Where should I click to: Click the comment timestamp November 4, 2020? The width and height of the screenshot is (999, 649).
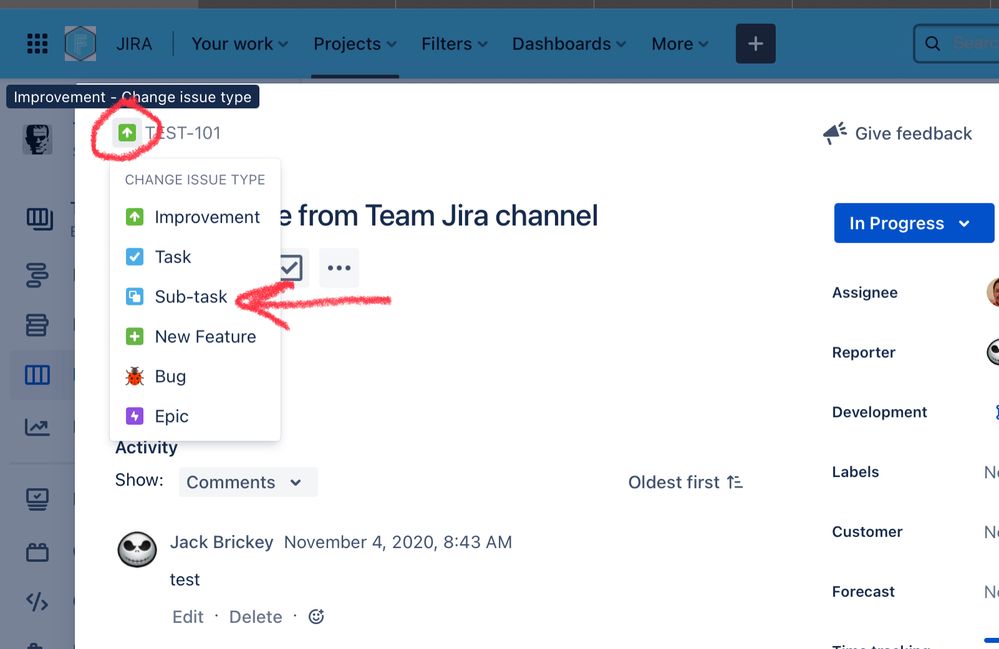[x=398, y=542]
